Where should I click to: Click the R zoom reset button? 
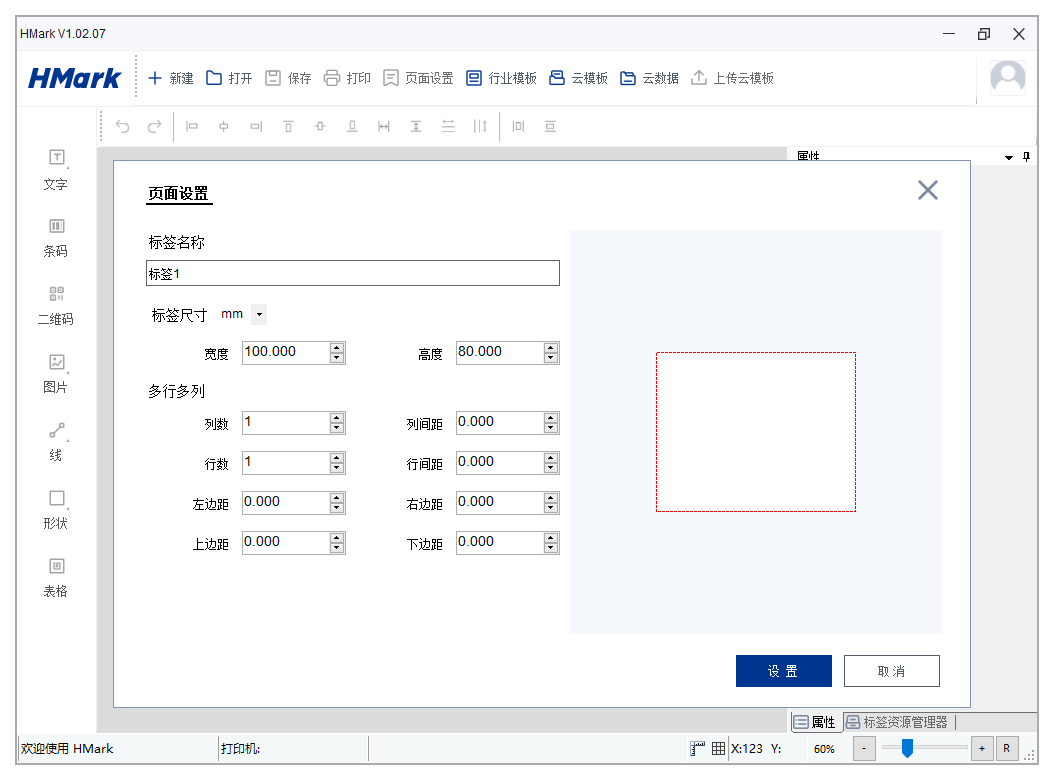click(x=1007, y=748)
